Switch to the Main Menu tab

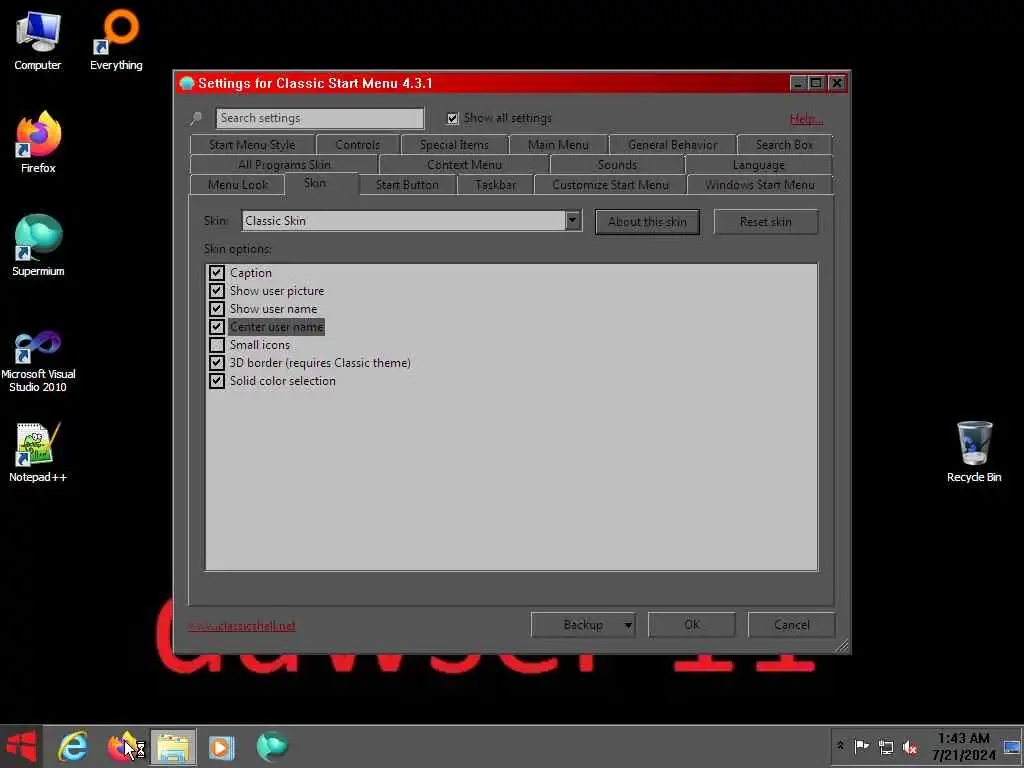click(x=558, y=144)
